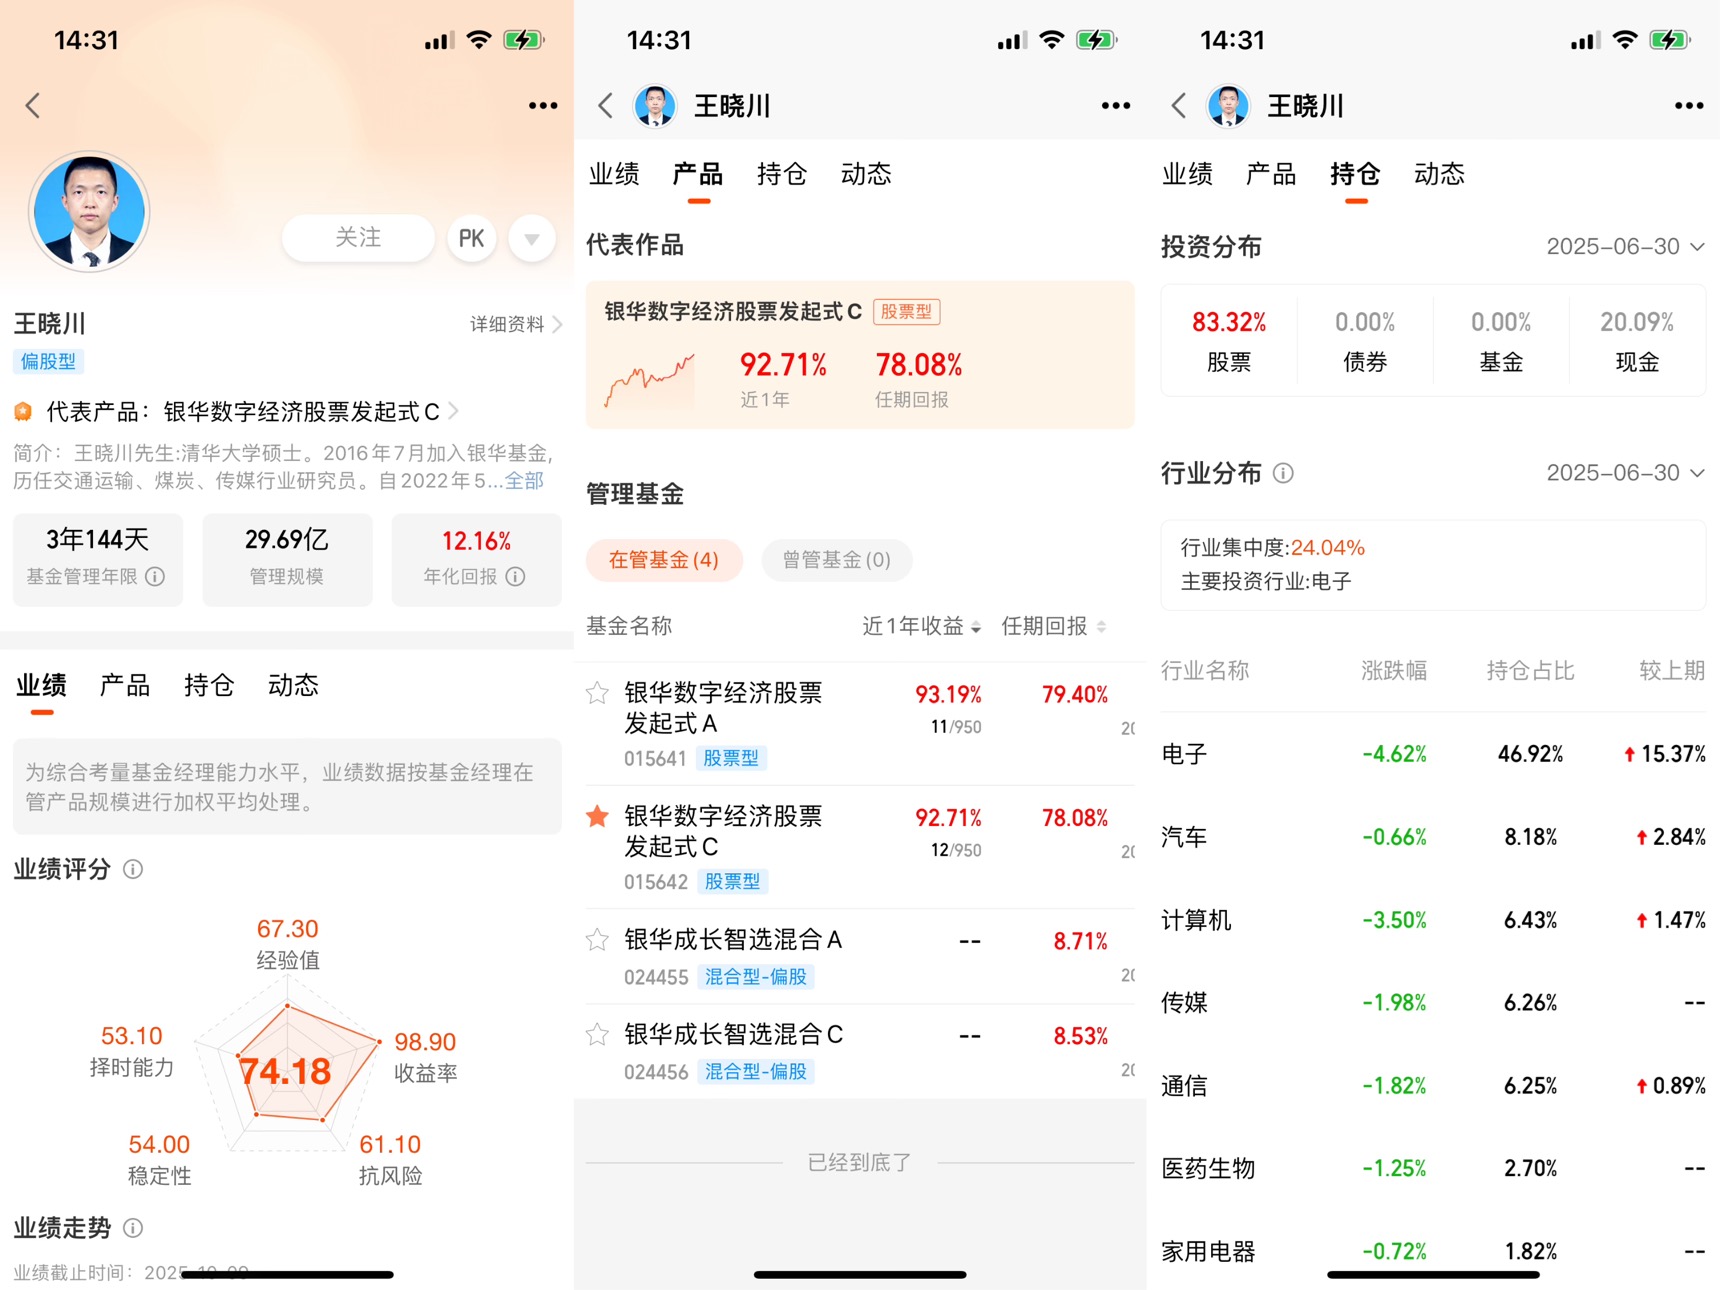The height and width of the screenshot is (1290, 1720).
Task: Sort funds by 近1年收益
Action: 922,626
